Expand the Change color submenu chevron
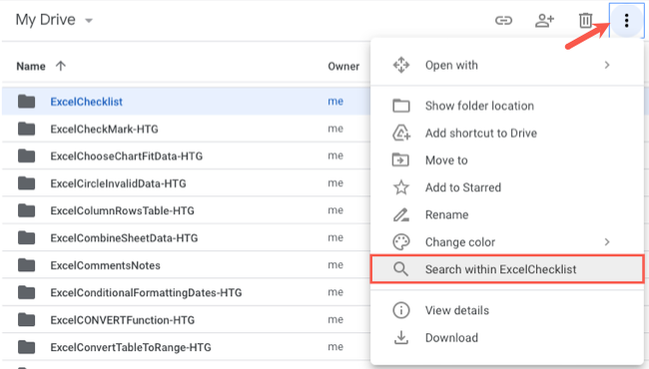This screenshot has height=369, width=649. pos(607,242)
